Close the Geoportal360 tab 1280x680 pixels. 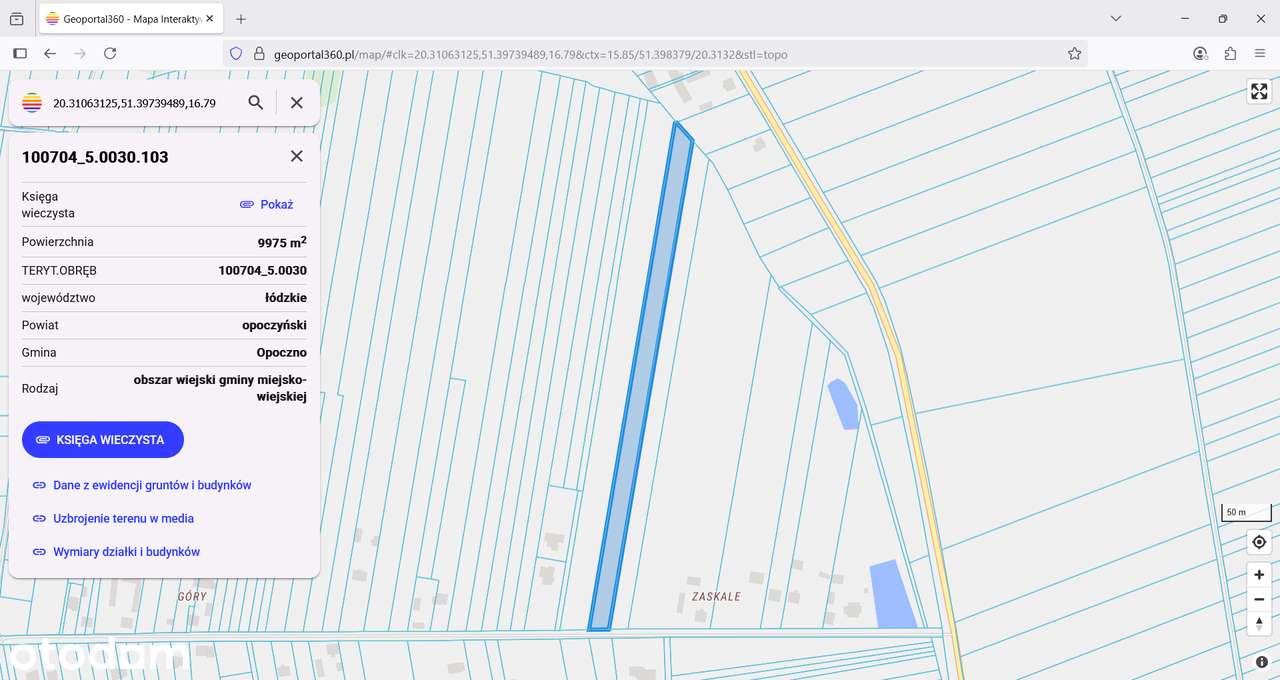(x=210, y=19)
